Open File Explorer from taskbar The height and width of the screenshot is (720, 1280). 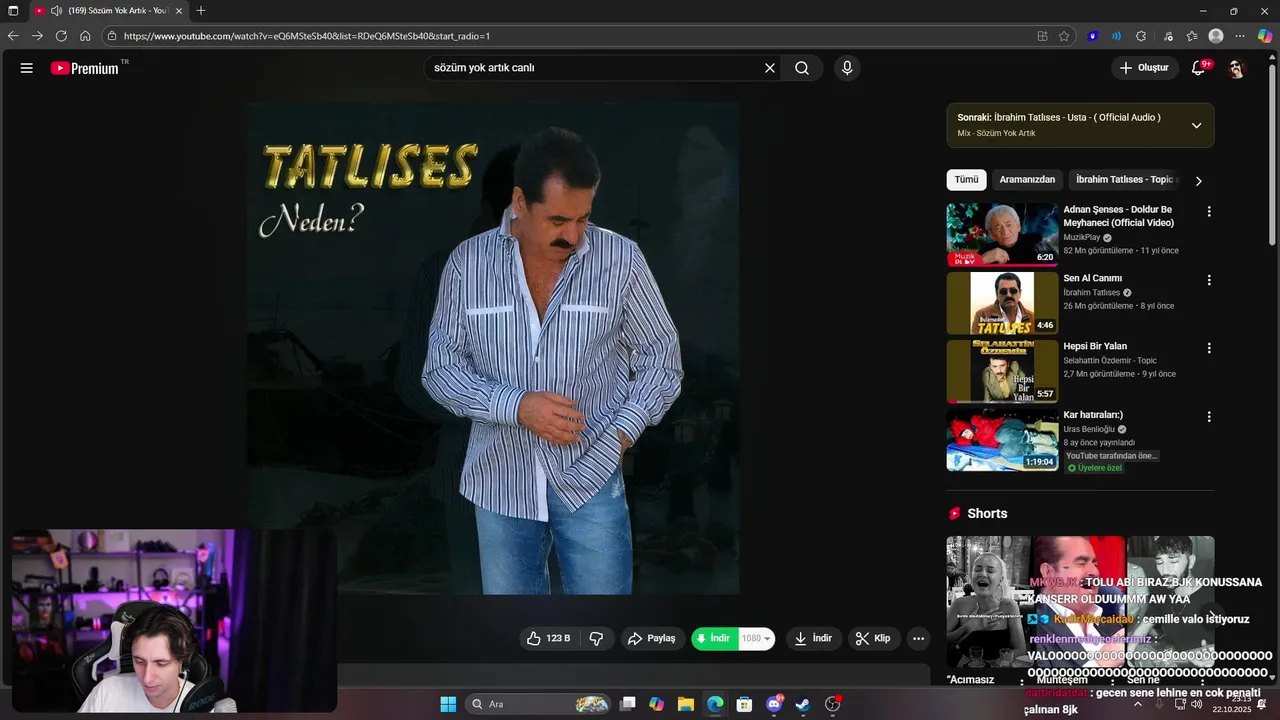point(686,704)
